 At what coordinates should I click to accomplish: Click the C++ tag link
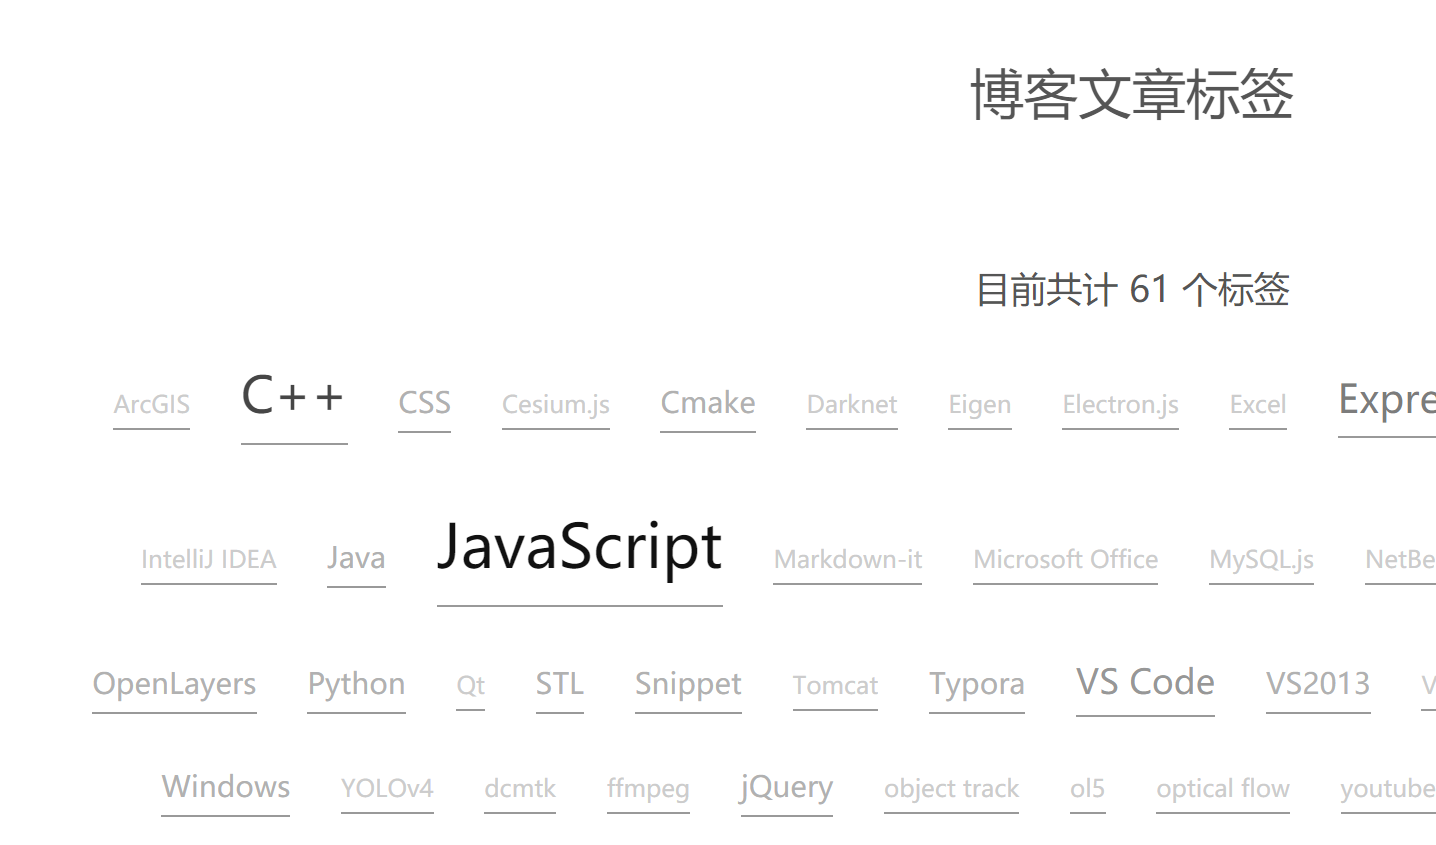[x=293, y=396]
